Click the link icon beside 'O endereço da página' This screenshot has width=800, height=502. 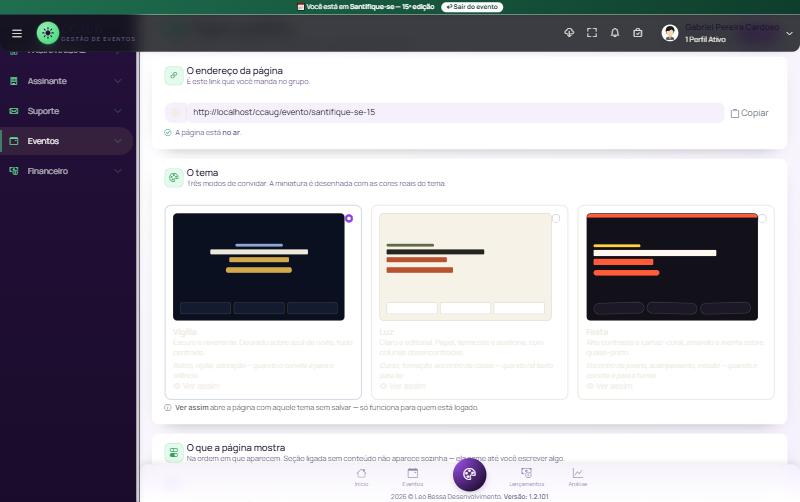point(173,76)
